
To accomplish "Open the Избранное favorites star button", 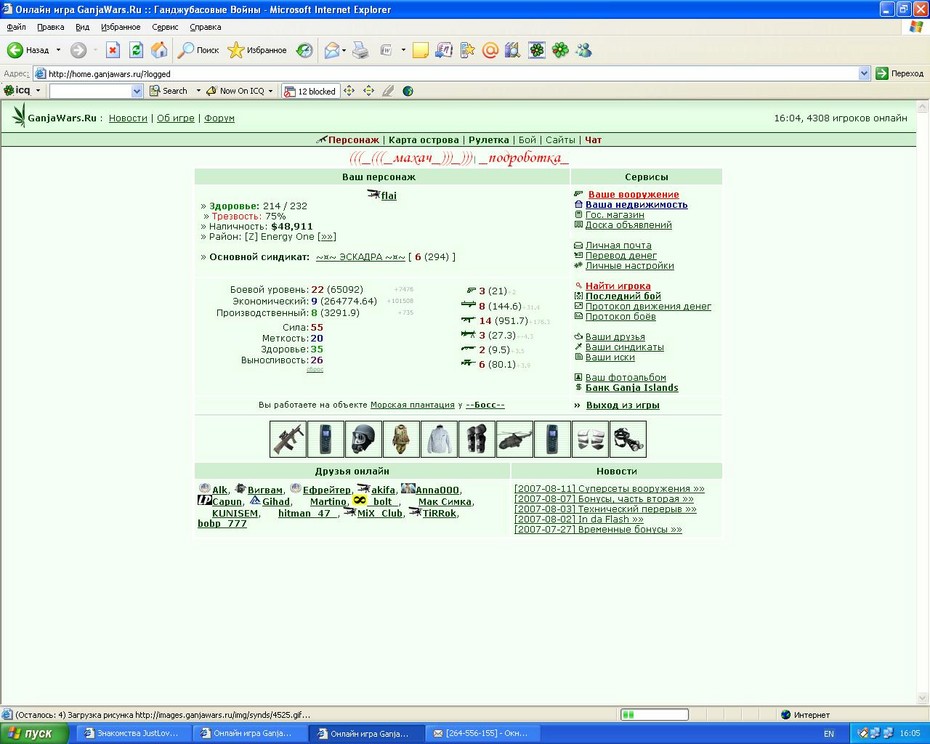I will coord(257,50).
